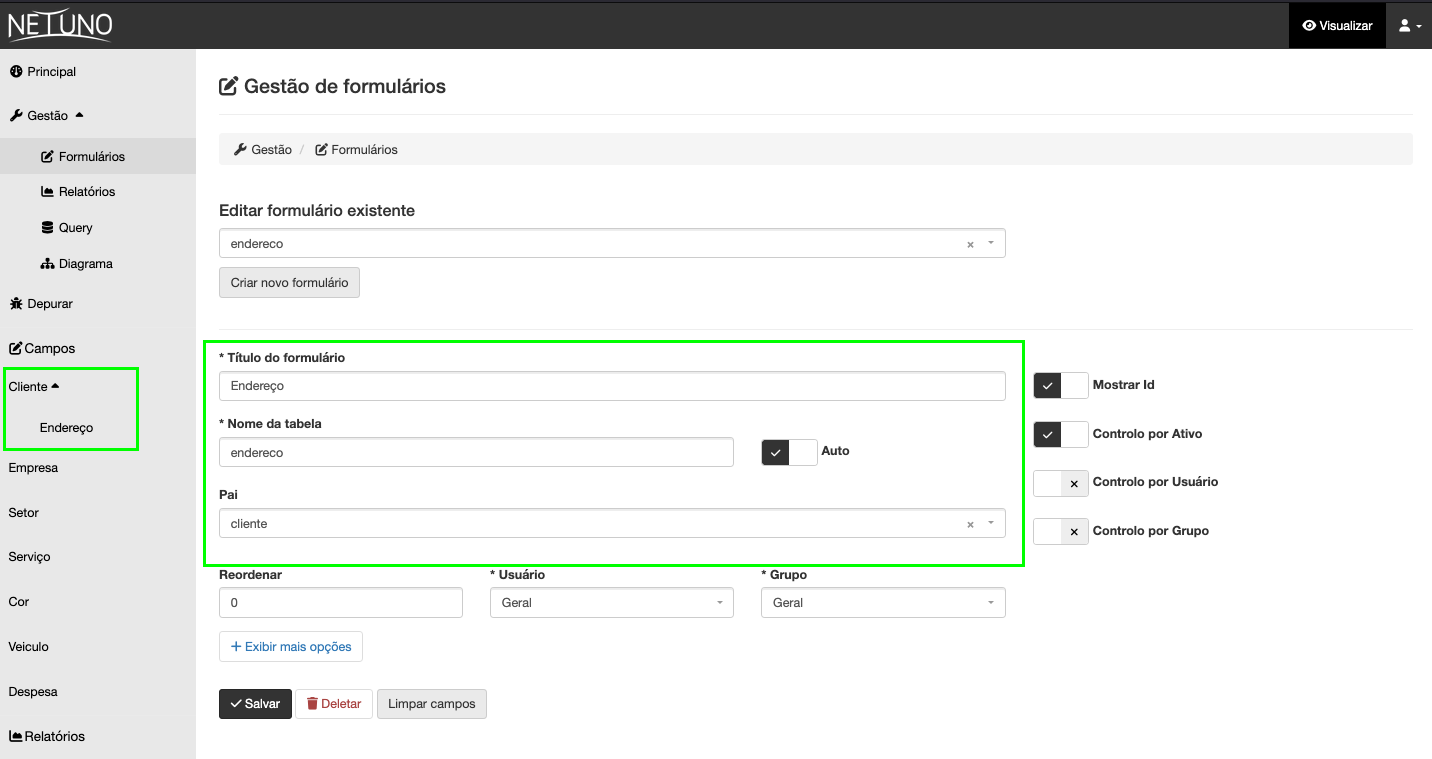The width and height of the screenshot is (1432, 759).
Task: Click the Salvar button
Action: (255, 704)
